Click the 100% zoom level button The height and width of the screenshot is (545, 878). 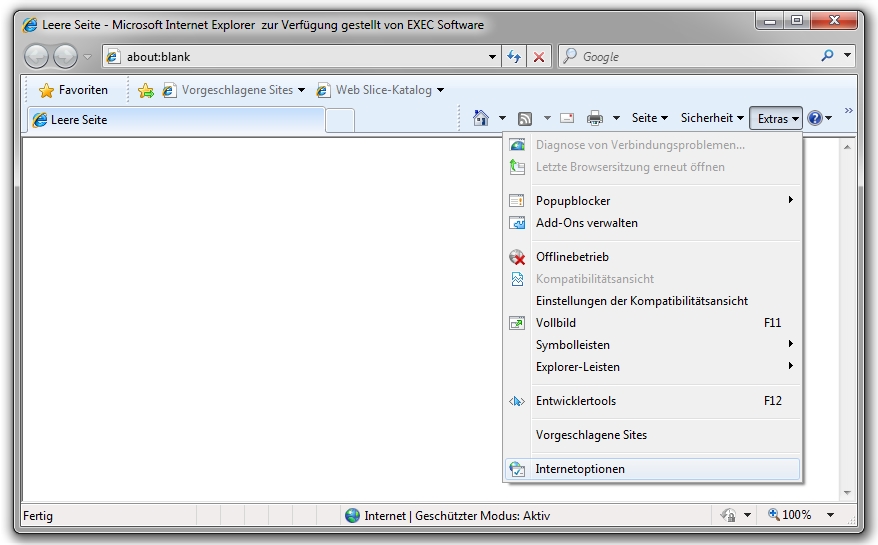click(x=789, y=515)
